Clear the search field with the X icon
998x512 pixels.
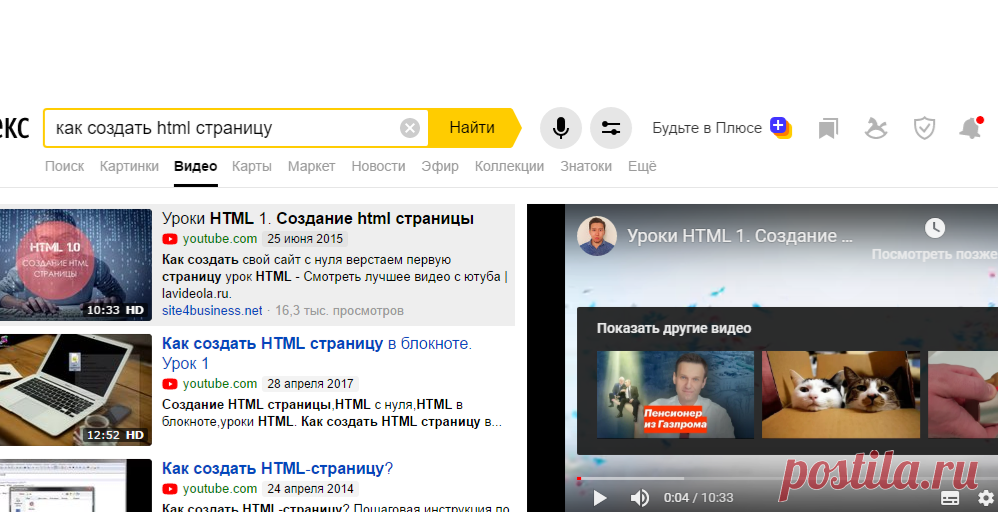tap(410, 128)
